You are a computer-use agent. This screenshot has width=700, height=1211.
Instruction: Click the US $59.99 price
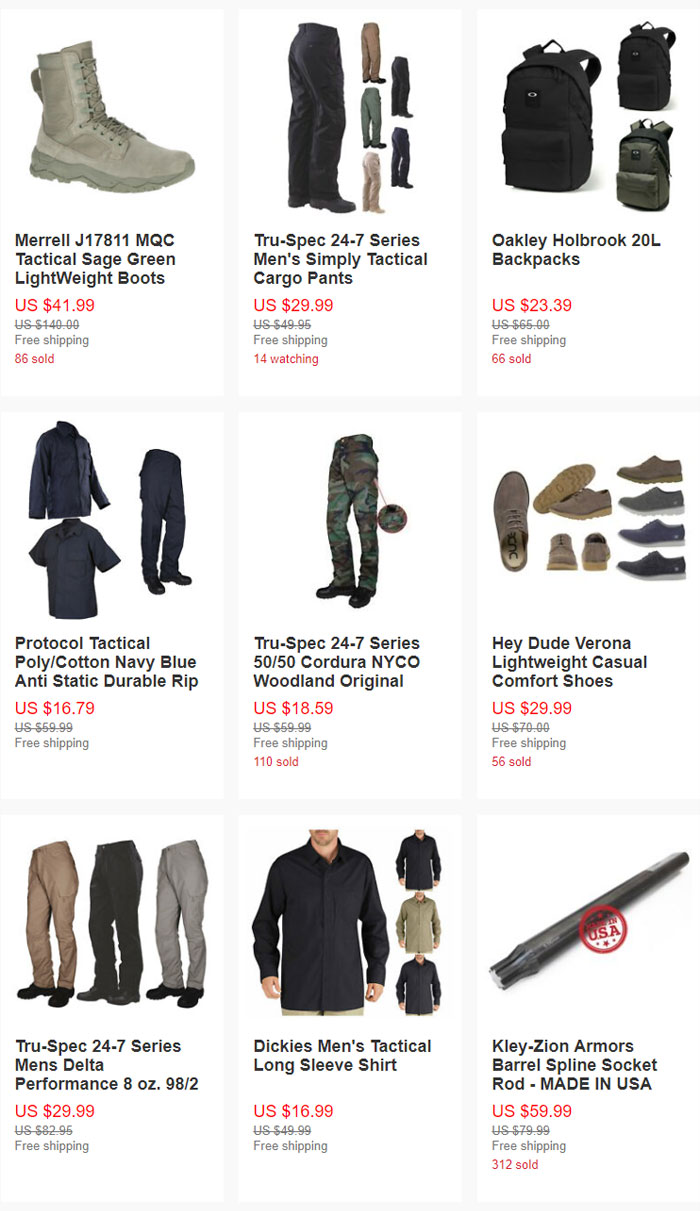click(x=532, y=1111)
